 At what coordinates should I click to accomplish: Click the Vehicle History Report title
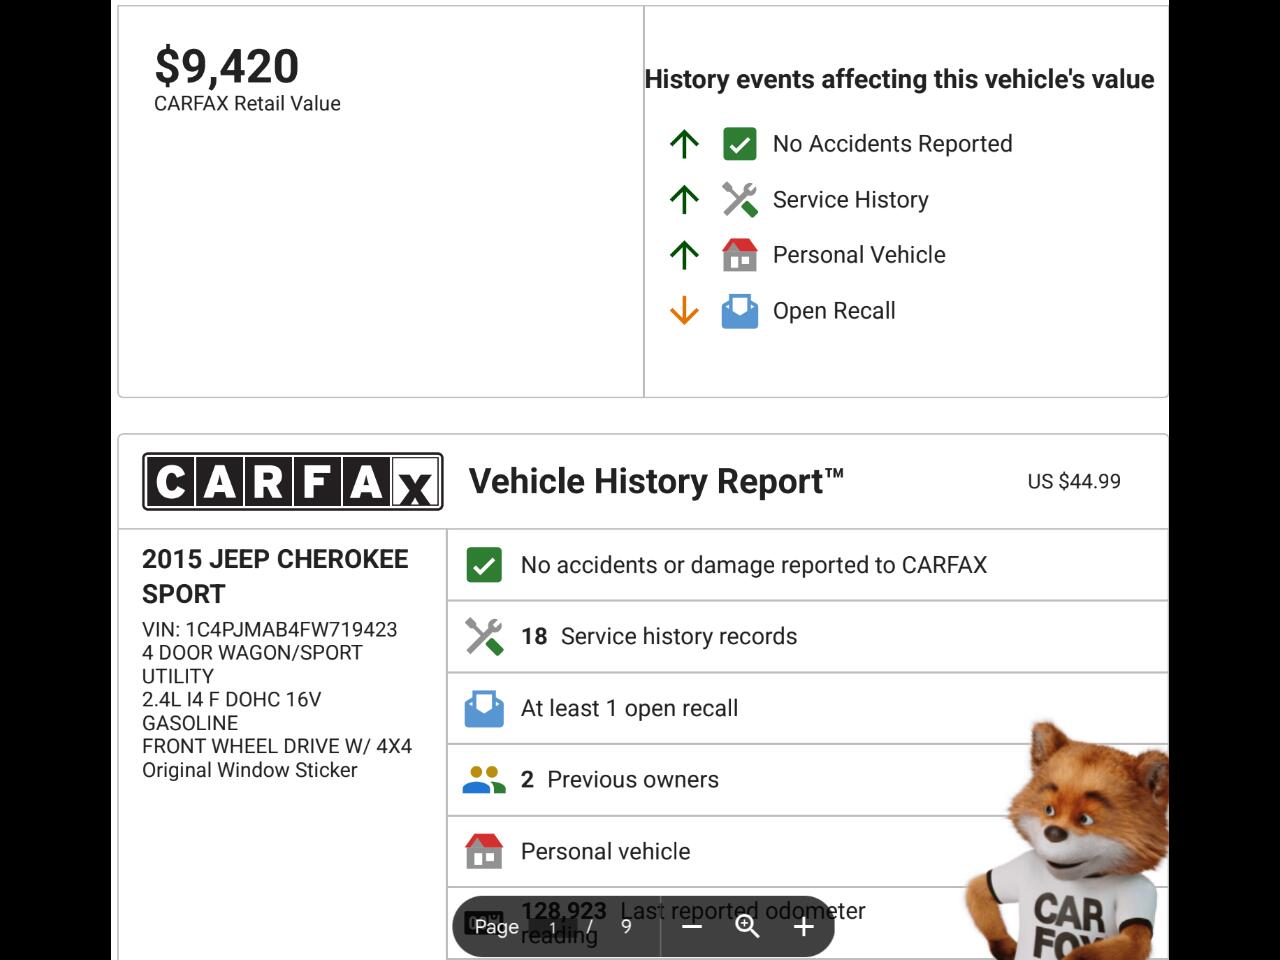pyautogui.click(x=657, y=481)
